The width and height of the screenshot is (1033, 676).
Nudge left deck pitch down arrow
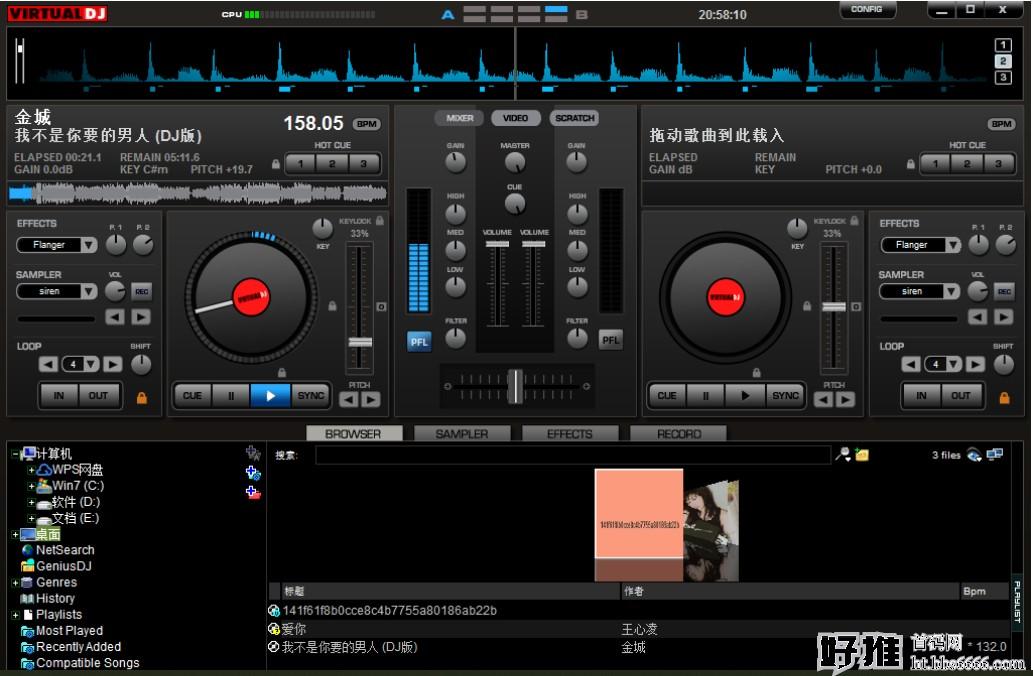tap(349, 399)
